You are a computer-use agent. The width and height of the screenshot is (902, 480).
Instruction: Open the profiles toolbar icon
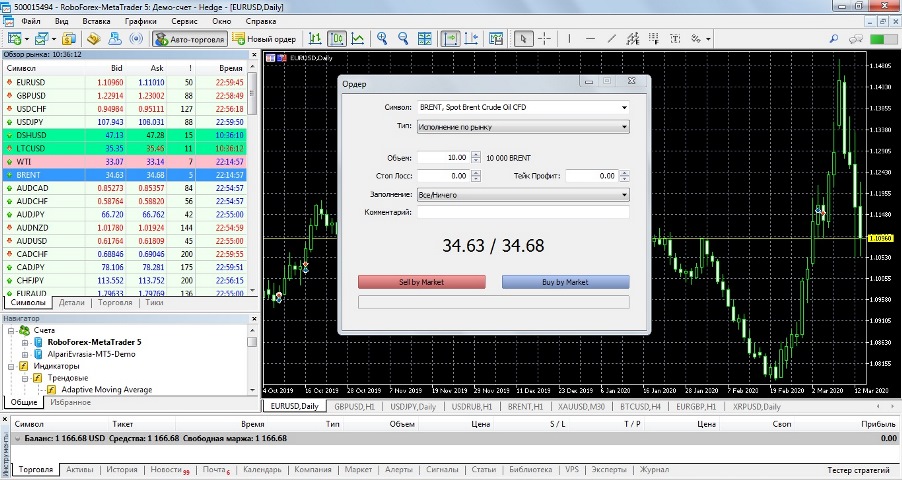pyautogui.click(x=41, y=39)
